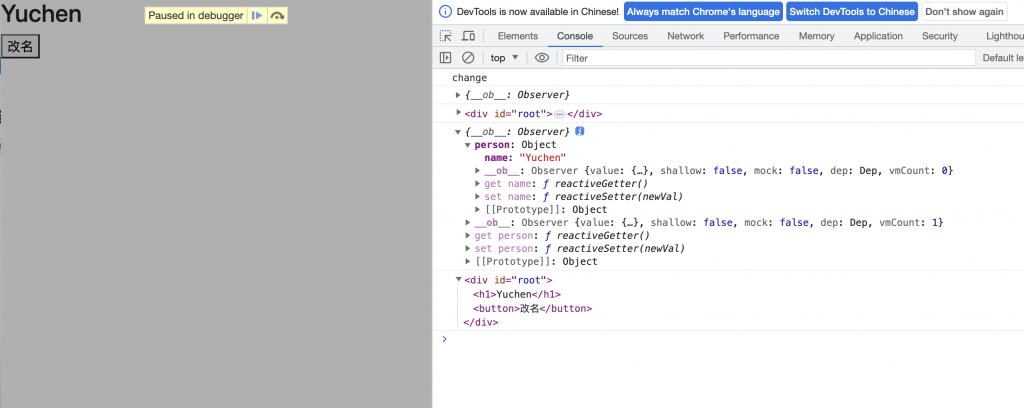Screen dimensions: 1024x408
Task: Clear console icon
Action: click(468, 57)
